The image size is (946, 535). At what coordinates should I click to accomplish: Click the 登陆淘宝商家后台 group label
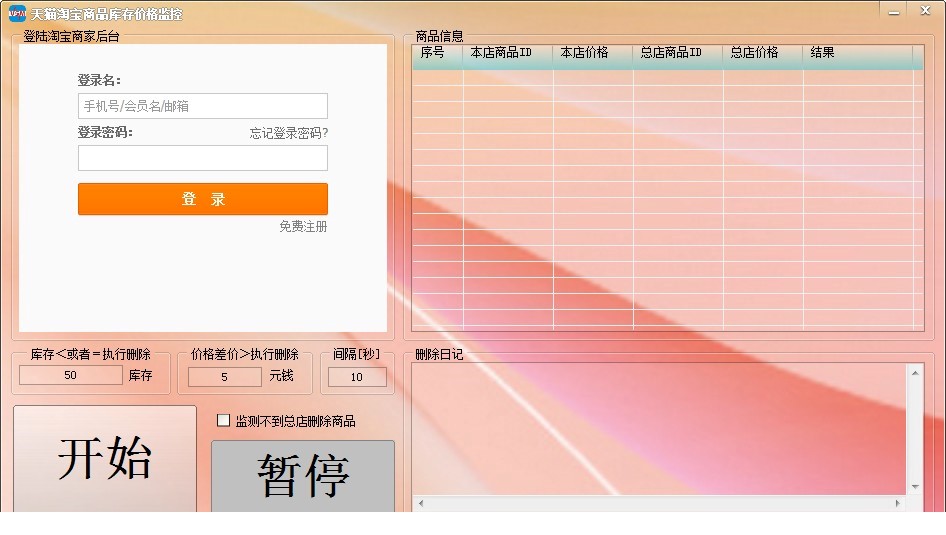(x=71, y=36)
